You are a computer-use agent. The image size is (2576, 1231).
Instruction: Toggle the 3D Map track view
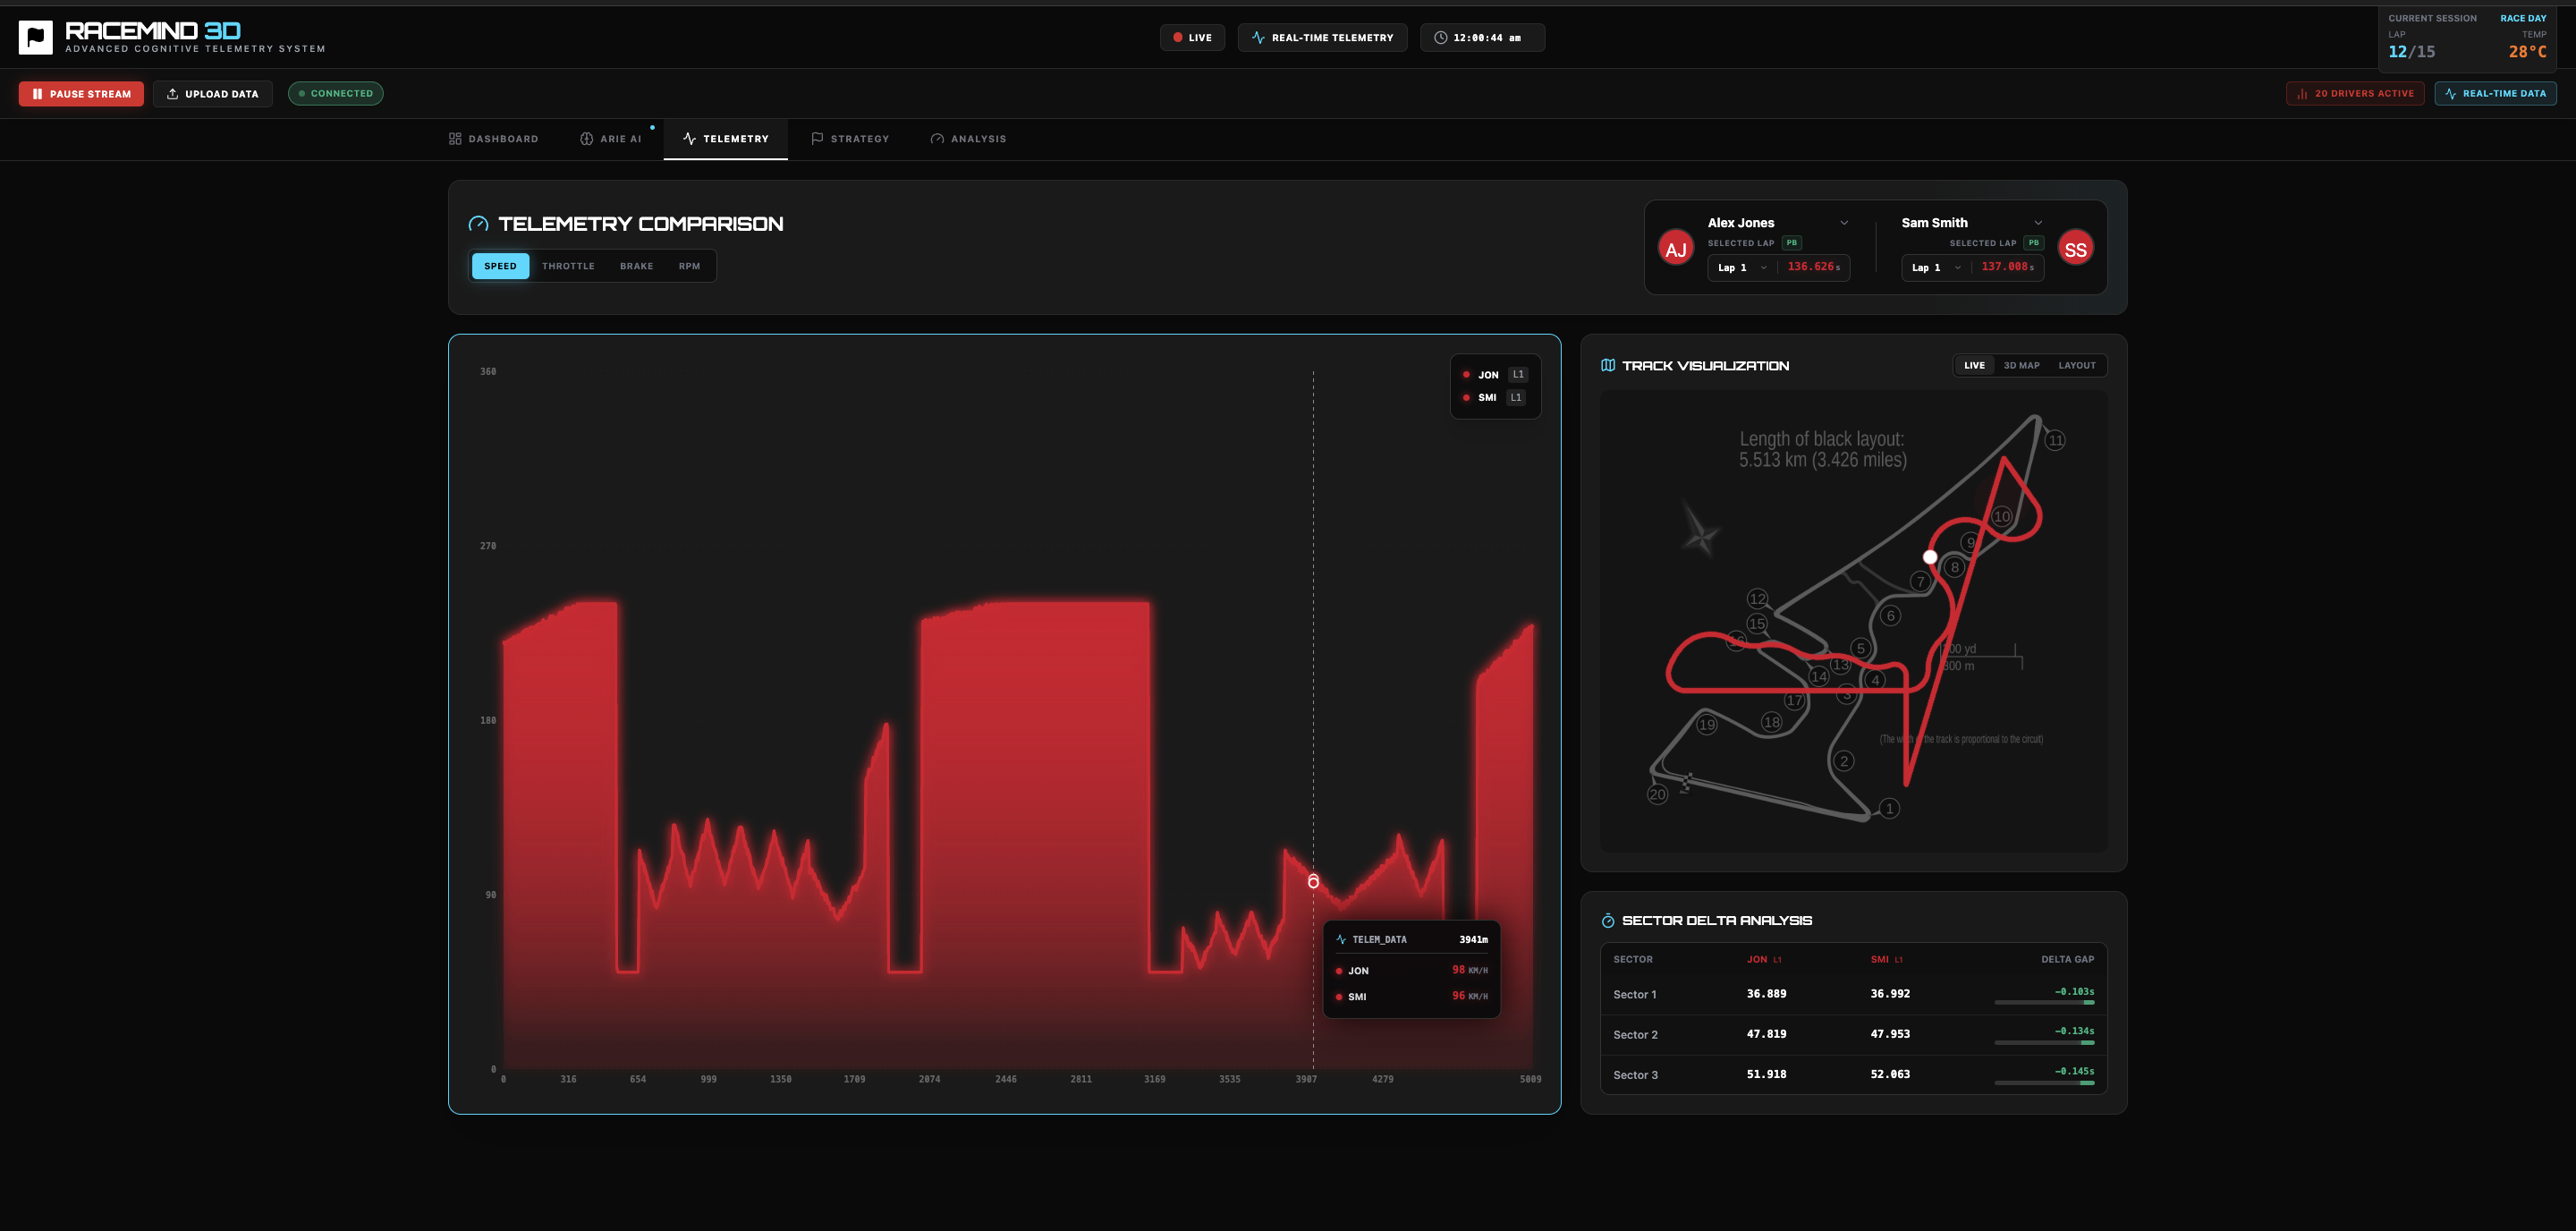[2021, 366]
